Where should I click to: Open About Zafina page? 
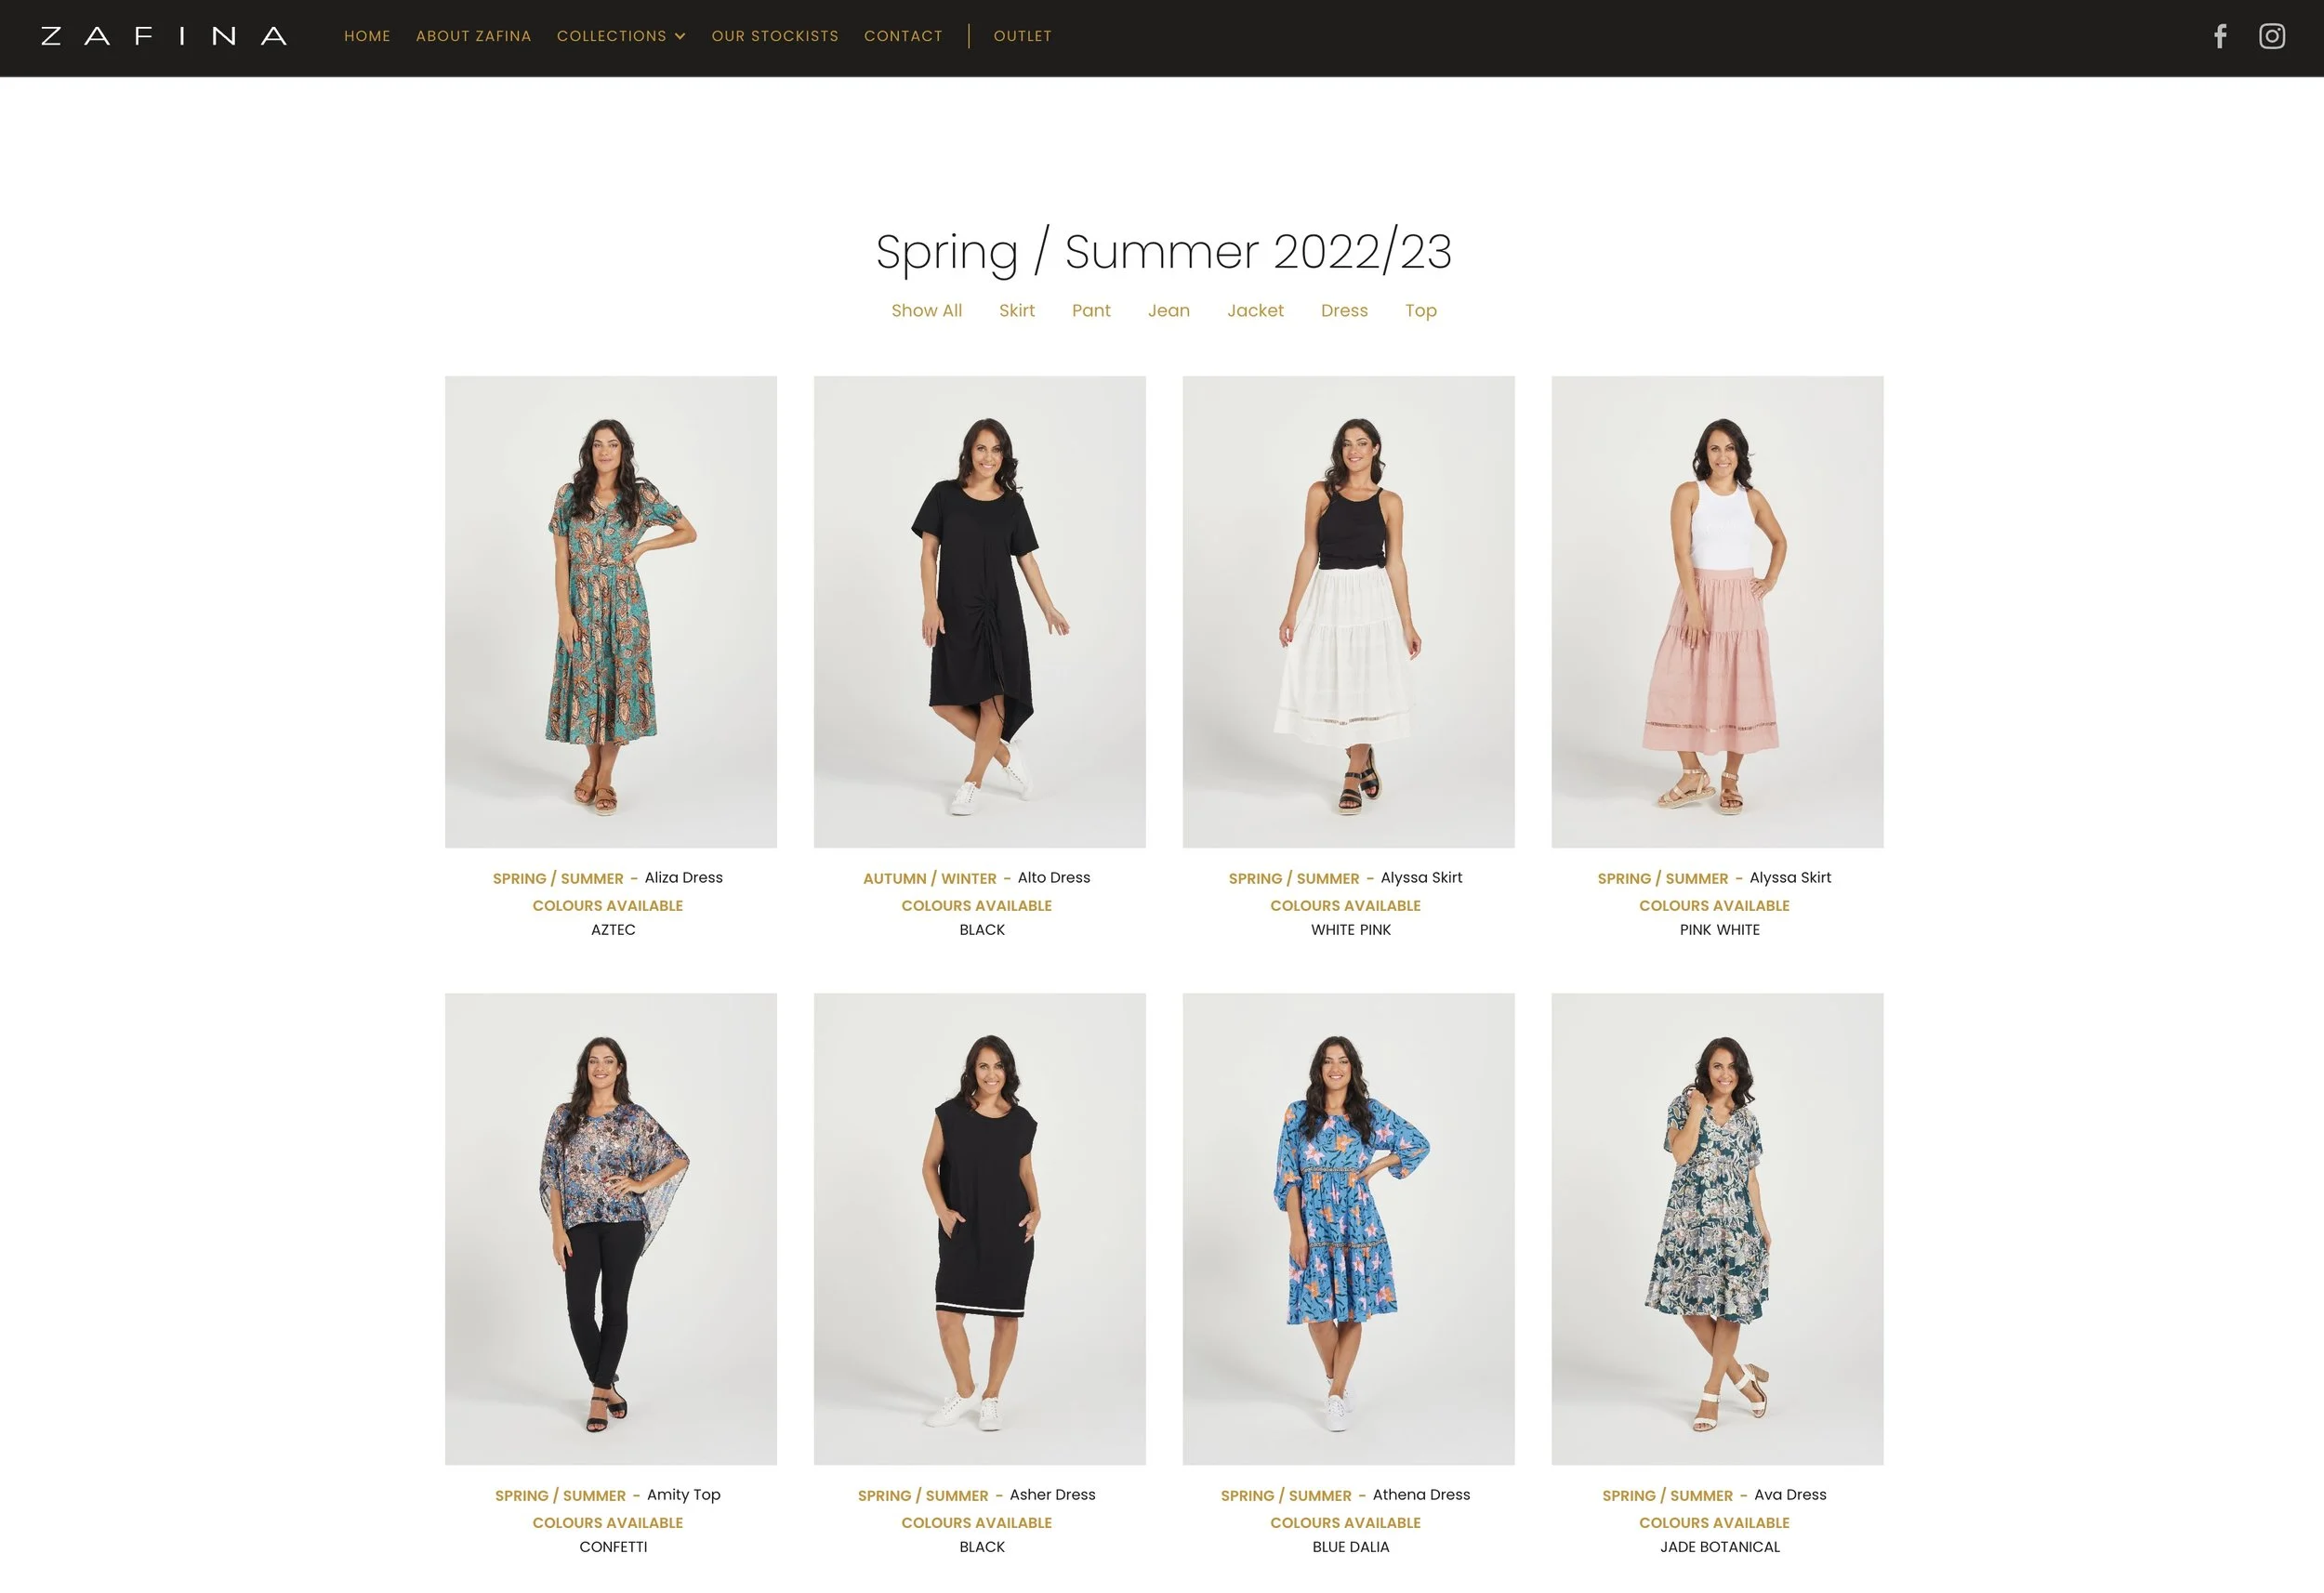point(473,36)
